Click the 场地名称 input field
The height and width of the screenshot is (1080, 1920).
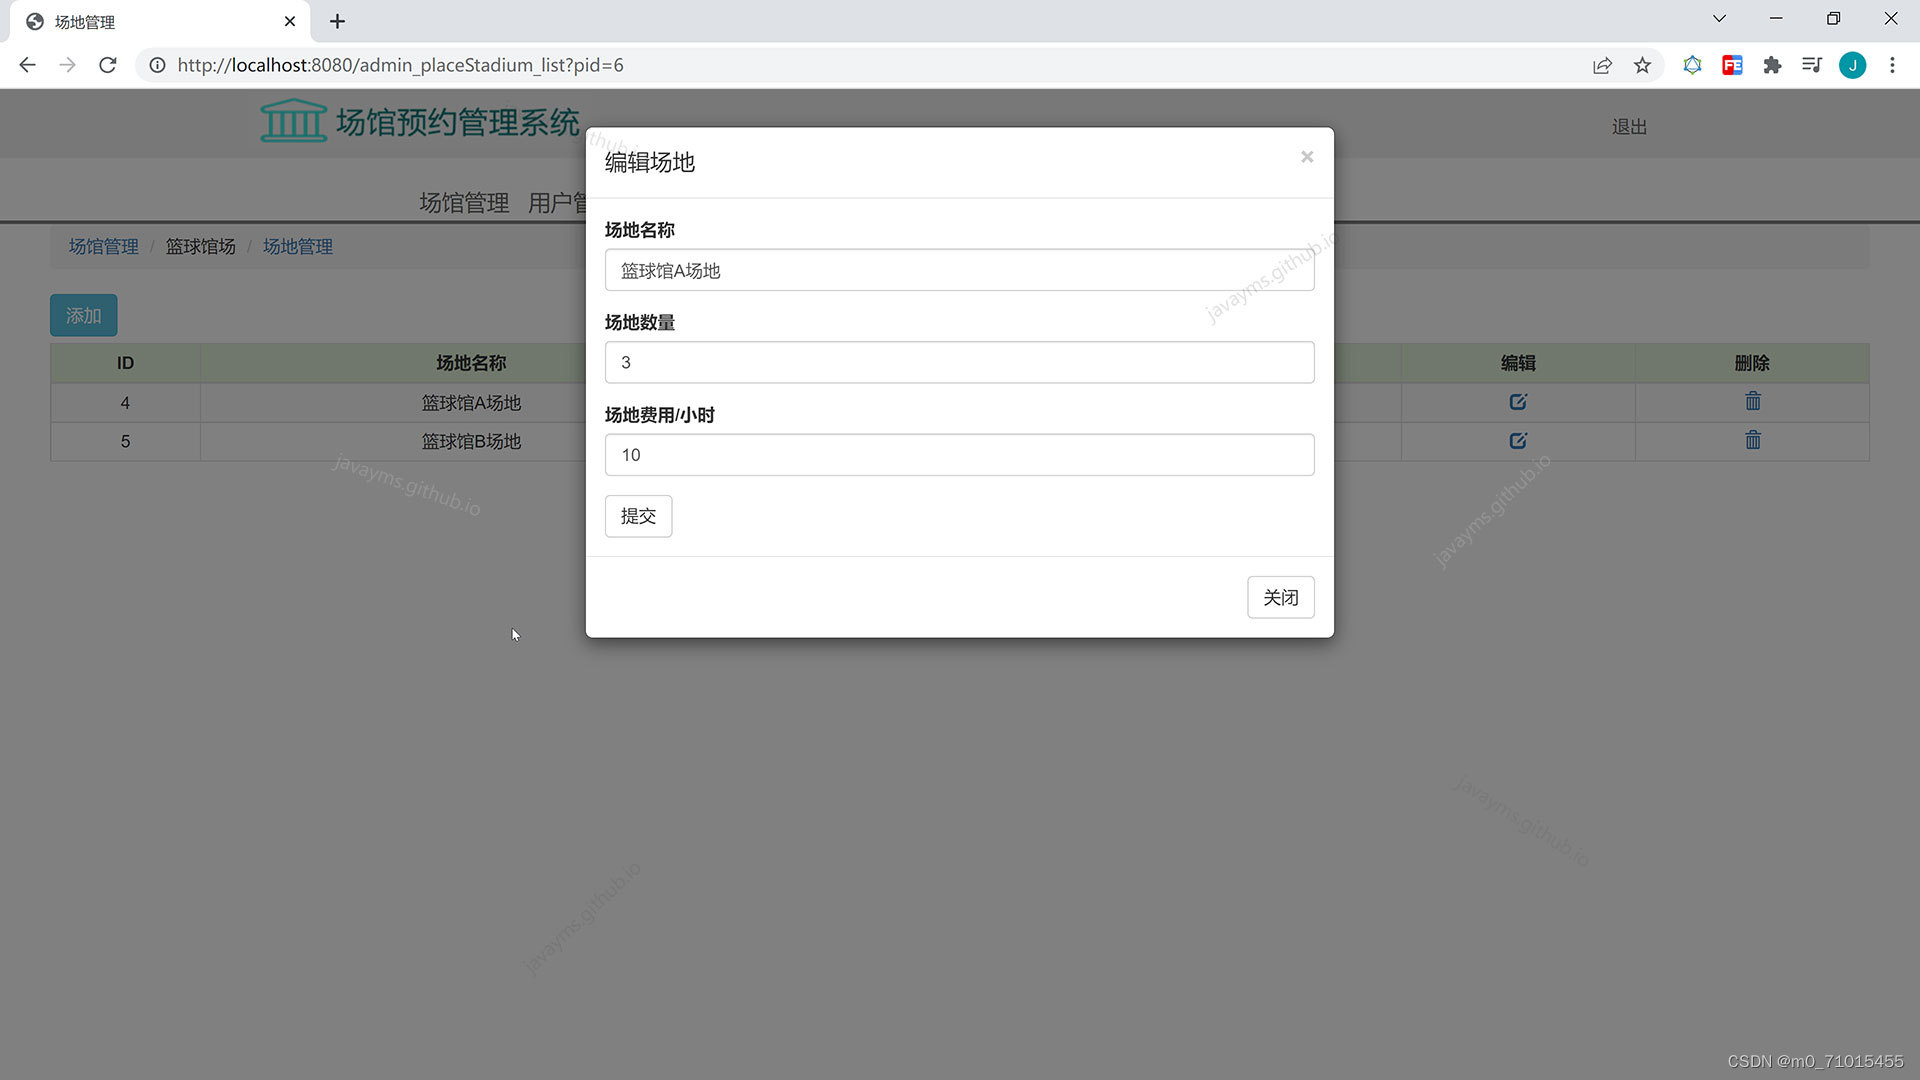(959, 270)
